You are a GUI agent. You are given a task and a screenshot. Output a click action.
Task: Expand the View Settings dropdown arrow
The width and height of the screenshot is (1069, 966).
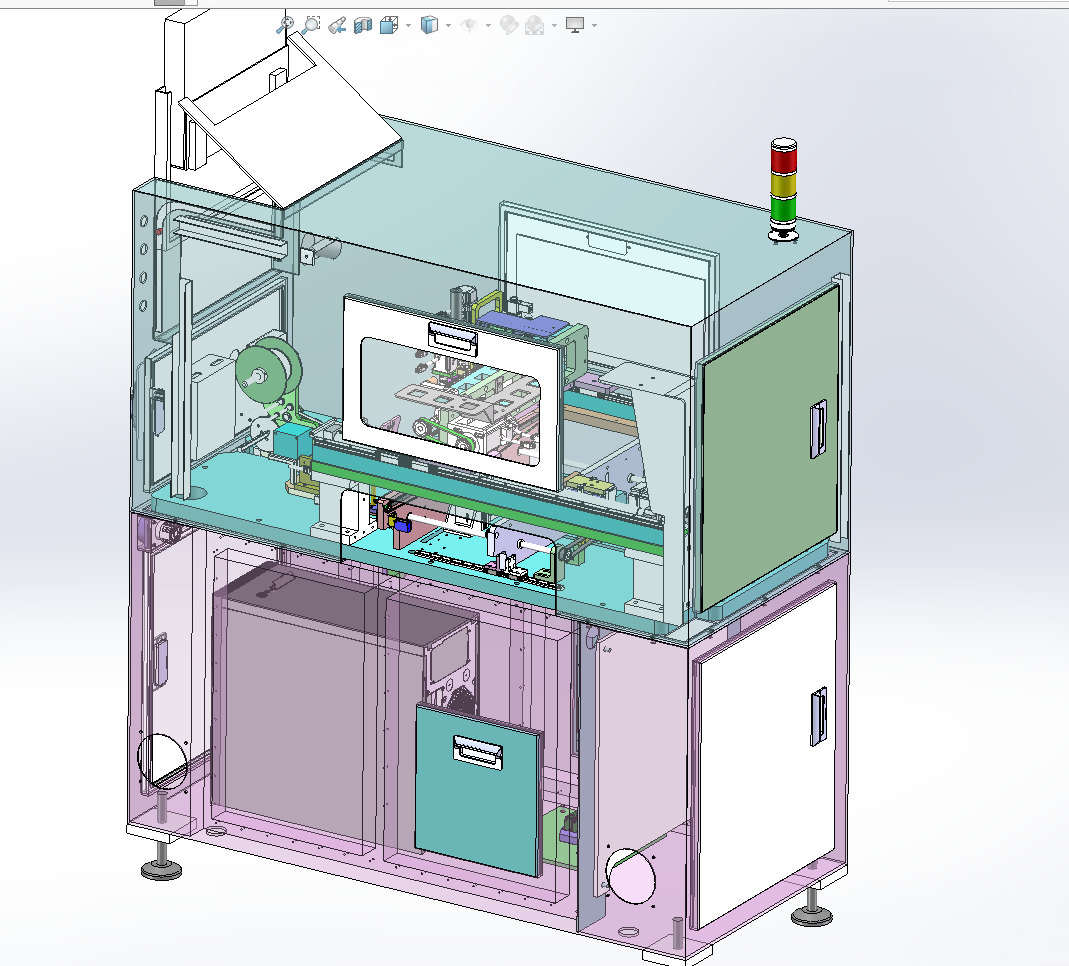coord(594,26)
